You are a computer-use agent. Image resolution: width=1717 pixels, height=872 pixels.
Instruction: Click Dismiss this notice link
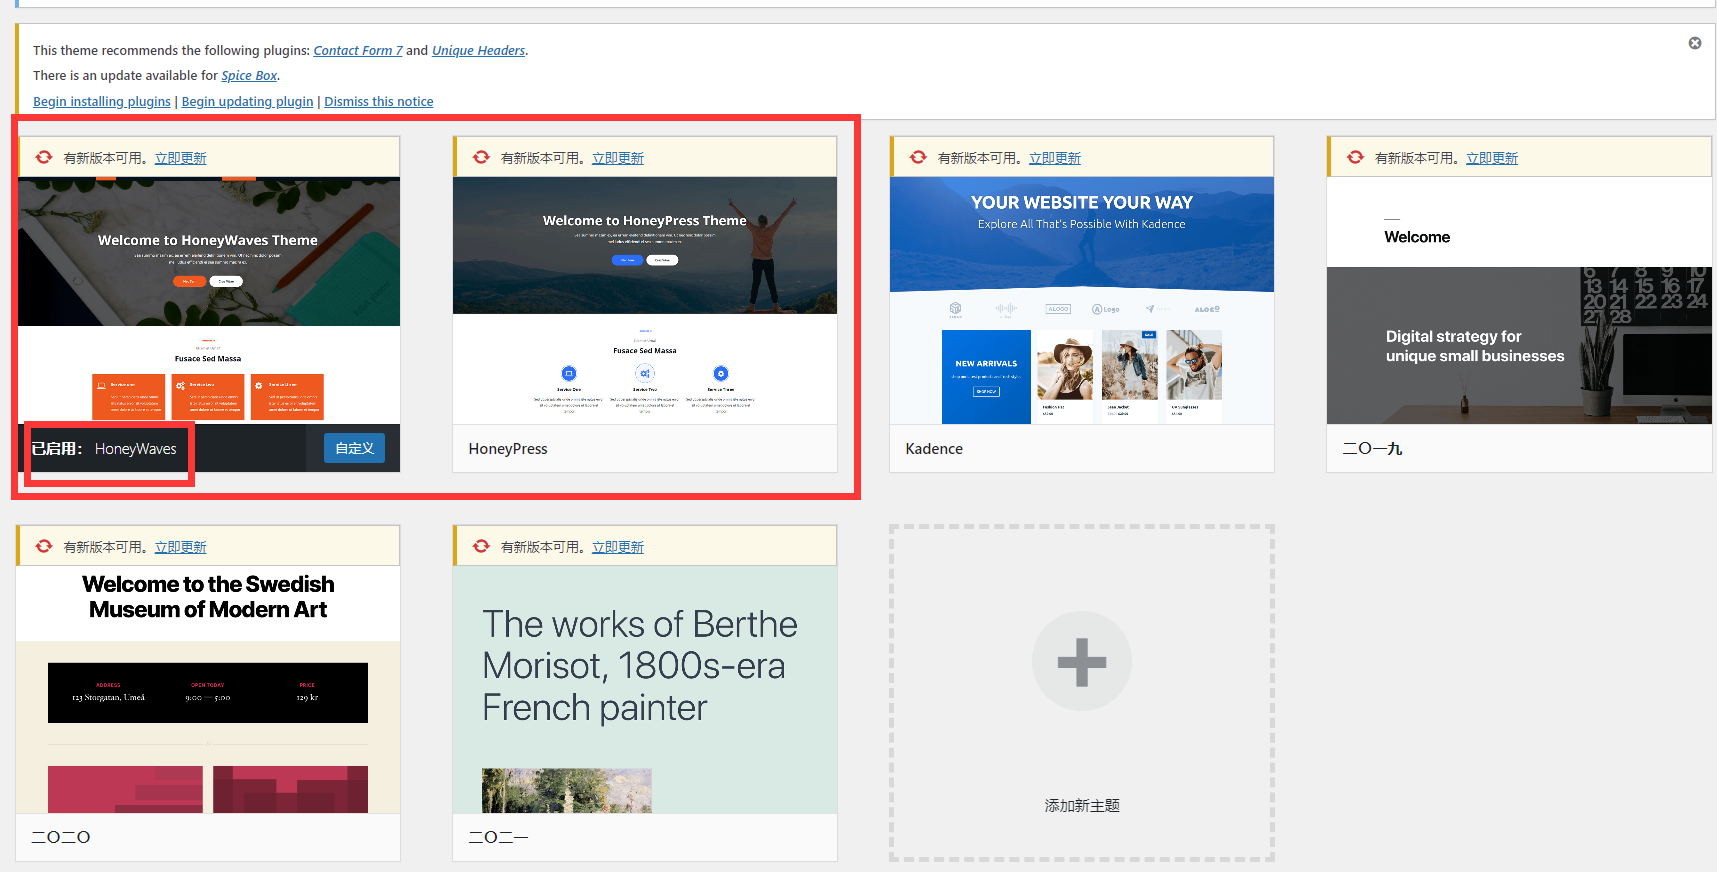click(379, 101)
